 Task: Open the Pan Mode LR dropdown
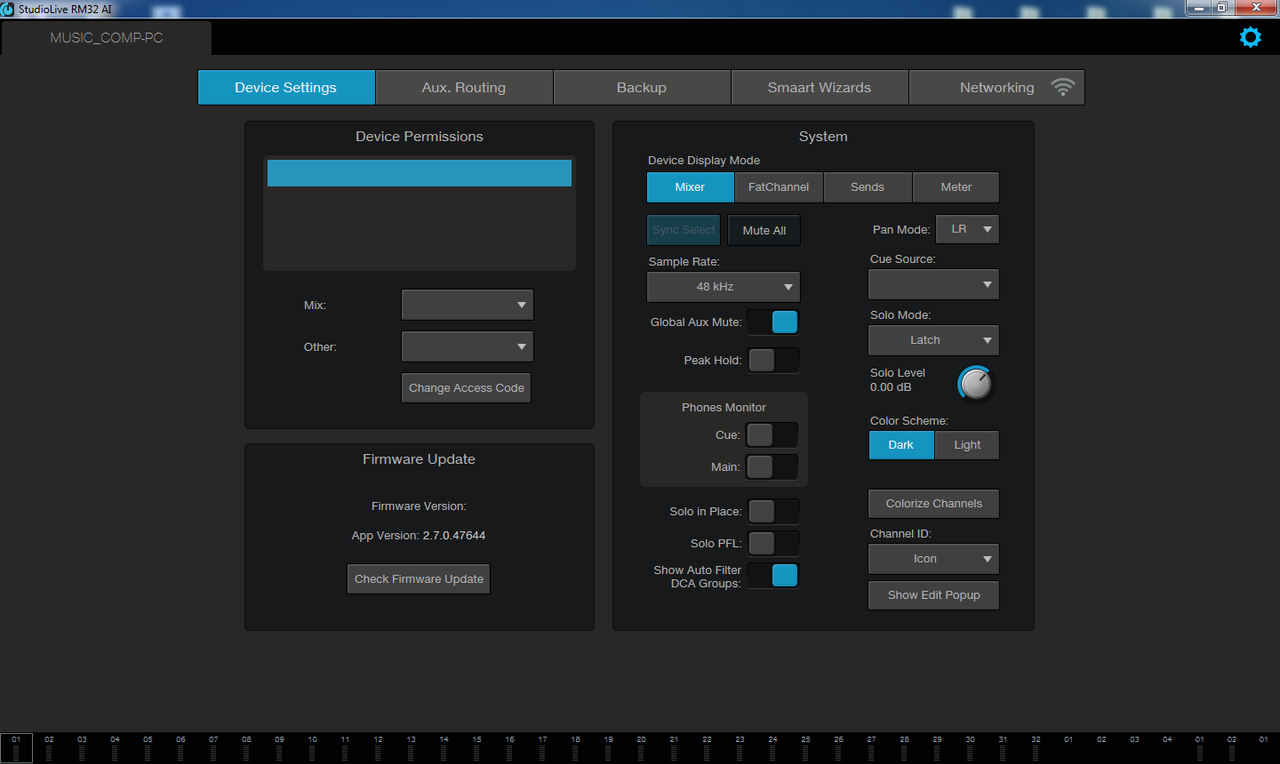(967, 229)
